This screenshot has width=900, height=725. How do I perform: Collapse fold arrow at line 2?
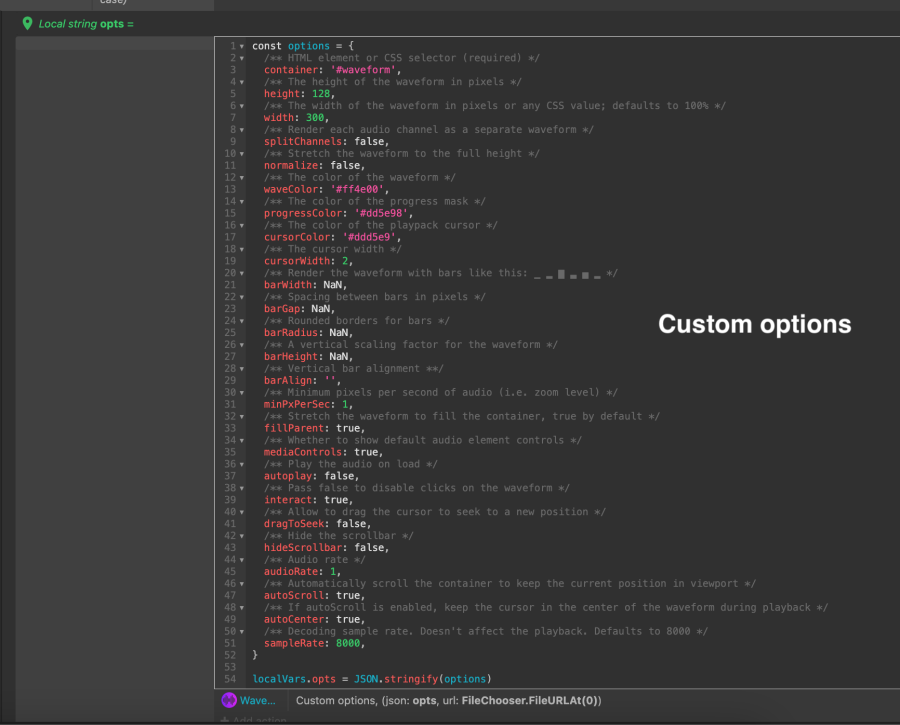point(242,59)
